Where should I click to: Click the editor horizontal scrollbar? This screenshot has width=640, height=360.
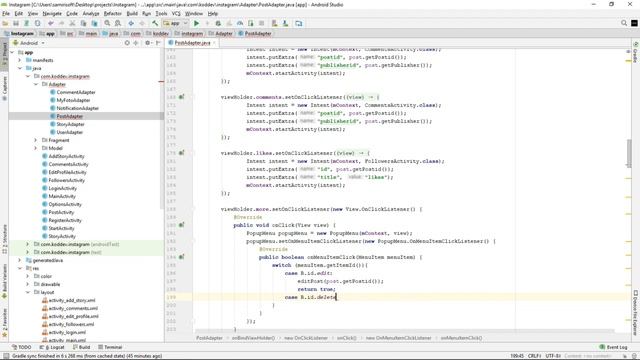404,331
